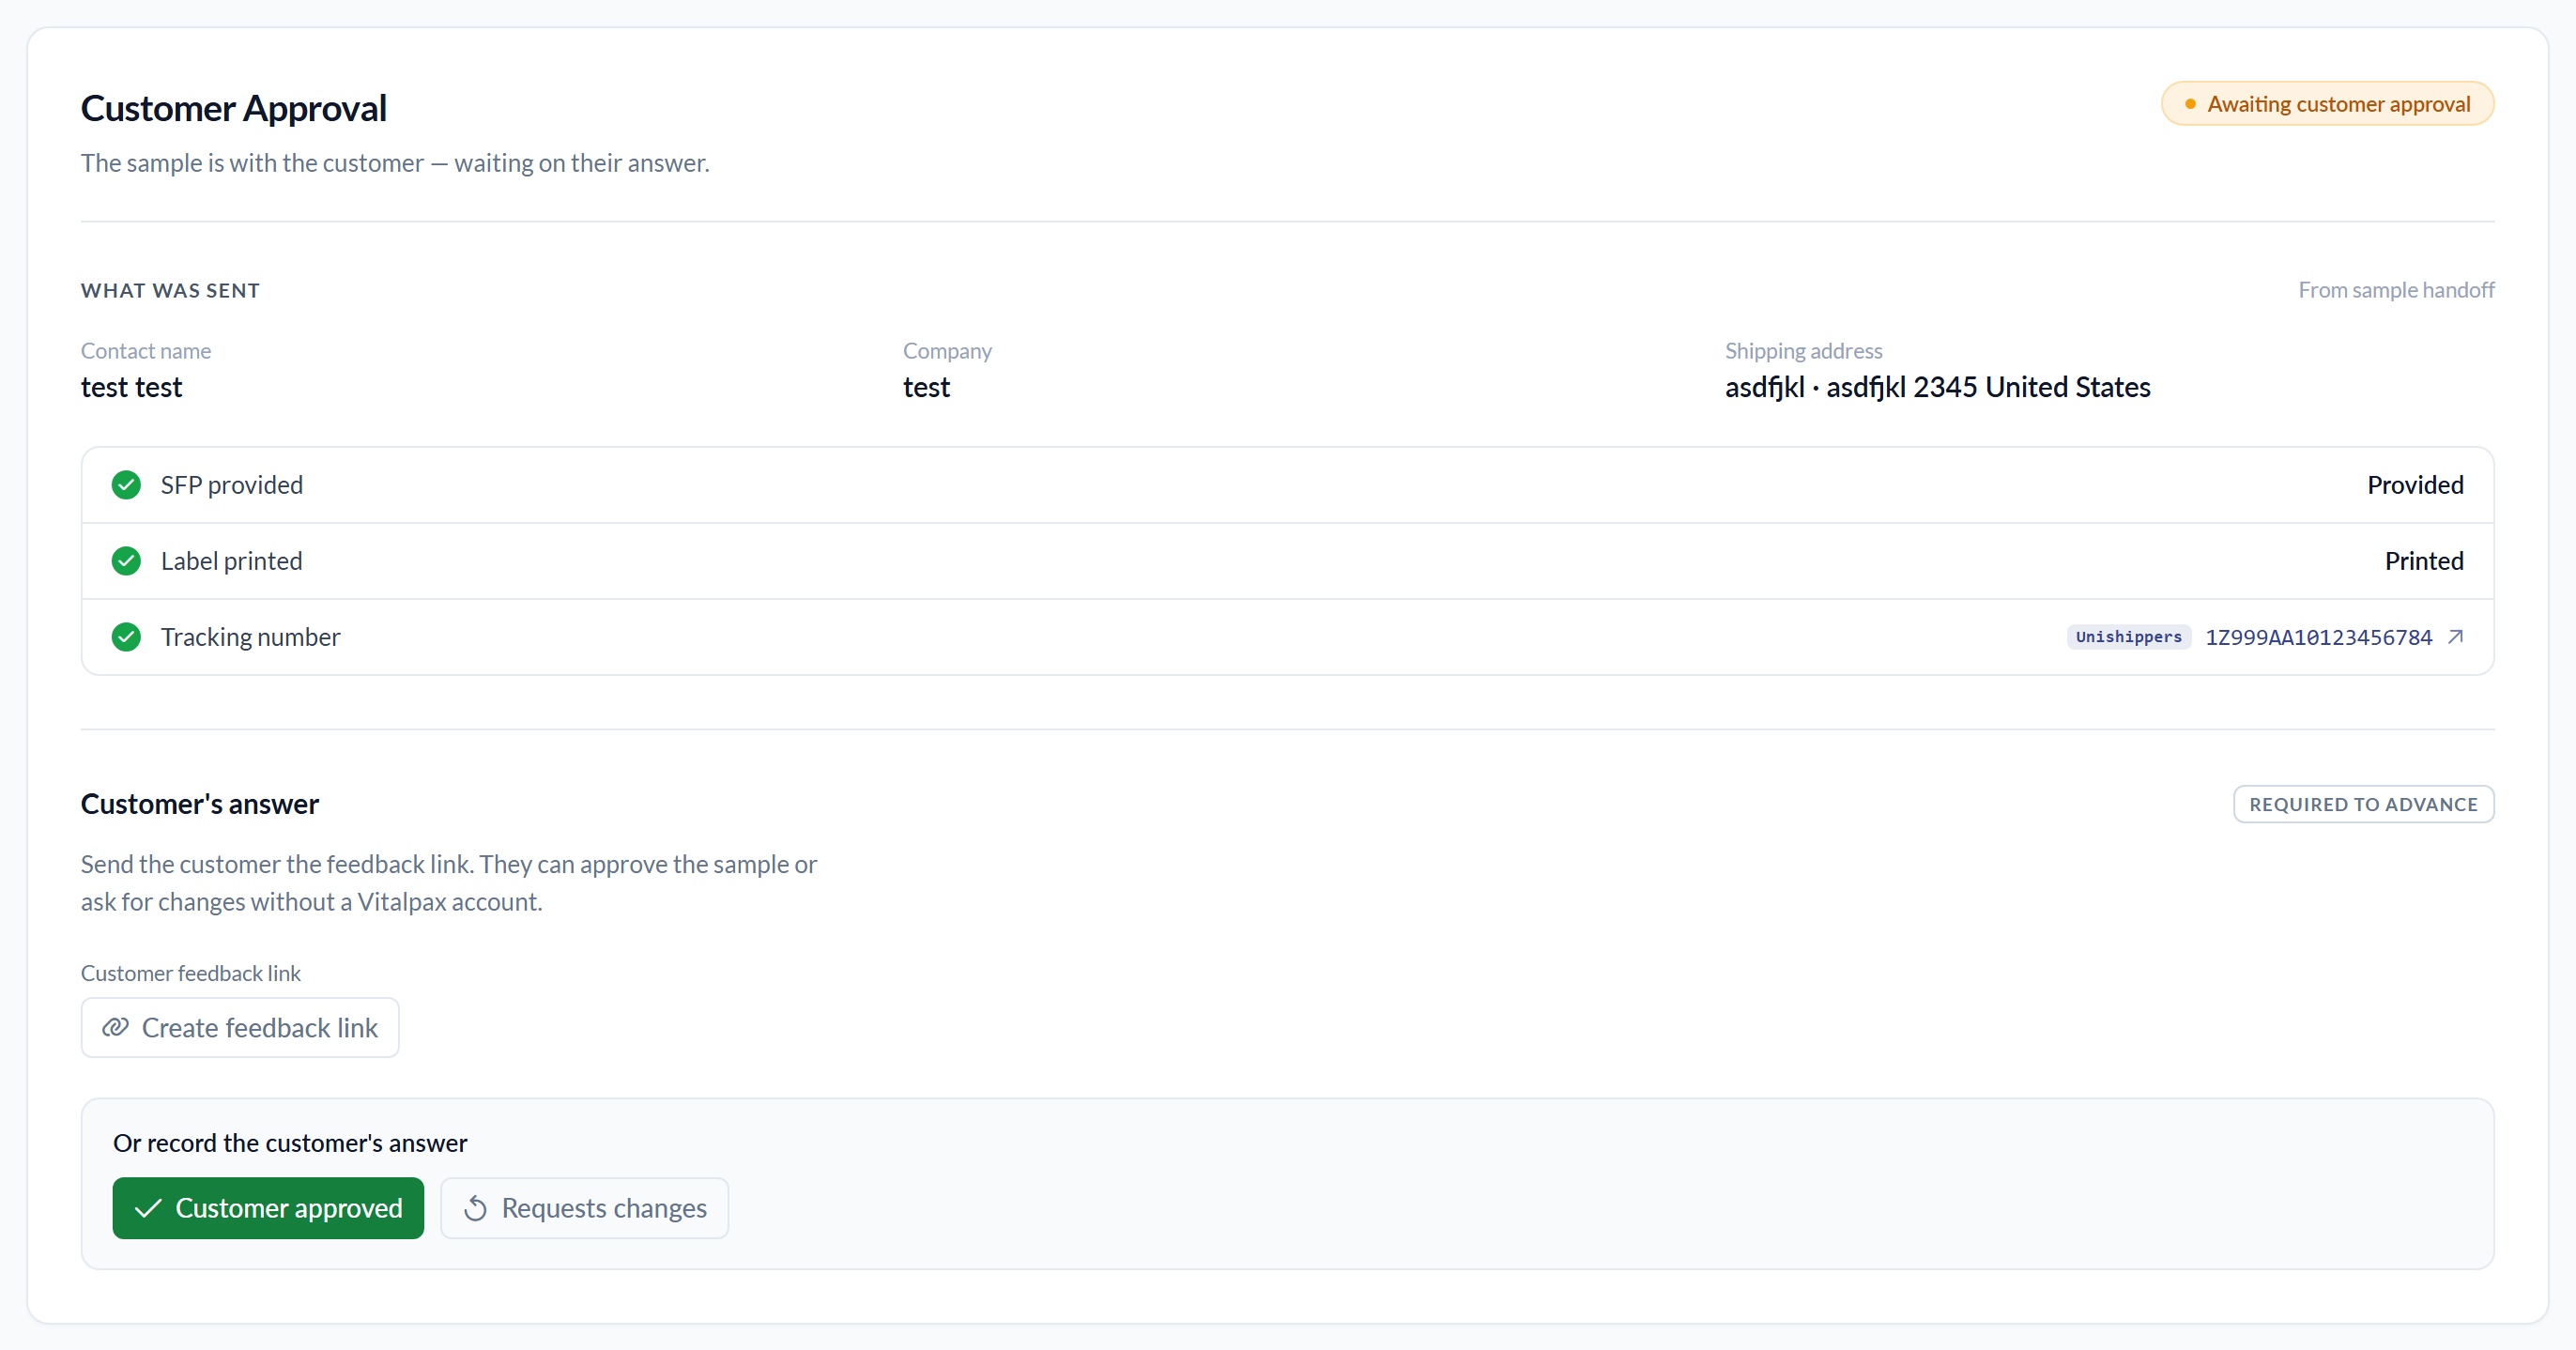
Task: Click the undo arrow icon in Requests changes
Action: [476, 1209]
